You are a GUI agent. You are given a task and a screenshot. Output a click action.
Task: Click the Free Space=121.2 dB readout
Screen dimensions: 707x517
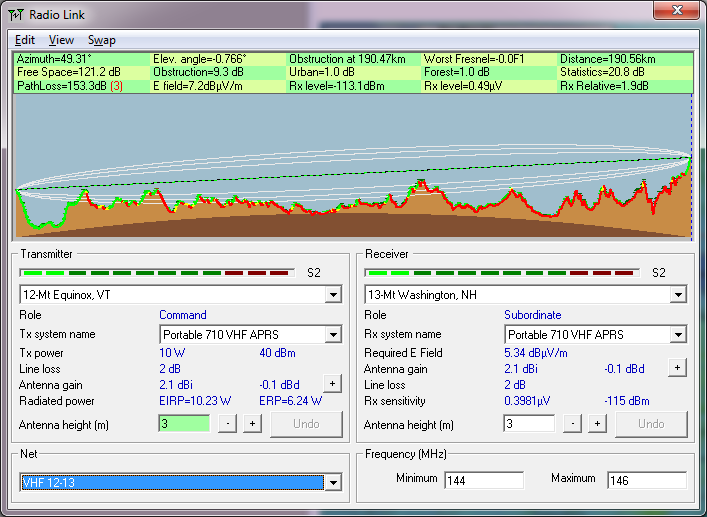69,72
